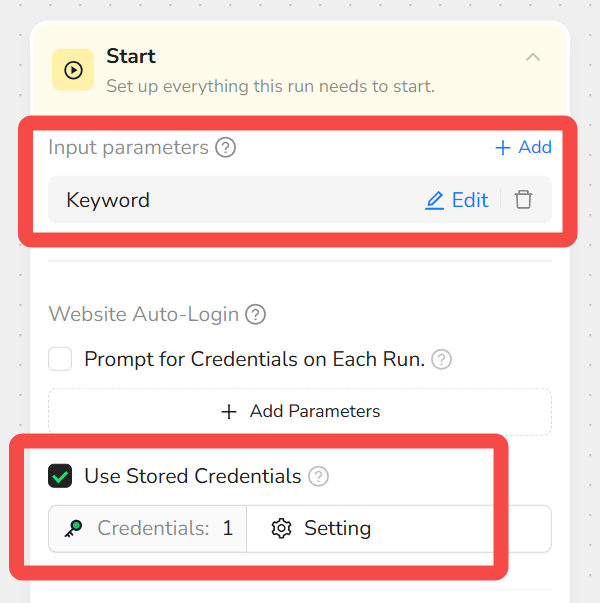Viewport: 600px width, 603px height.
Task: Show help tooltip icon for Prompt for Credentials
Action: click(441, 359)
